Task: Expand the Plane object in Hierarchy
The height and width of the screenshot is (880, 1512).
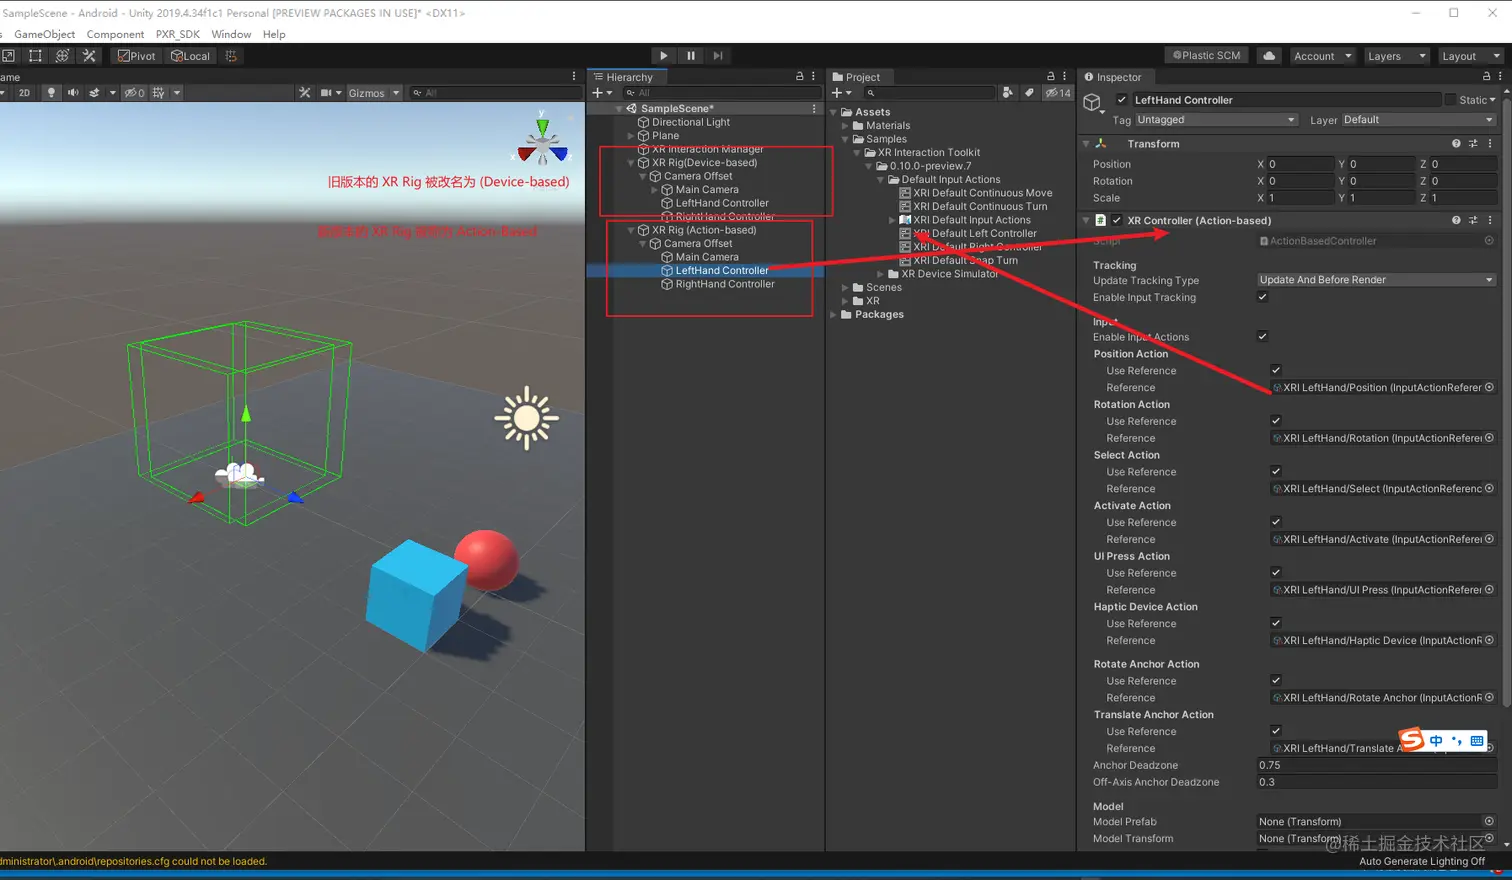Action: click(x=630, y=136)
